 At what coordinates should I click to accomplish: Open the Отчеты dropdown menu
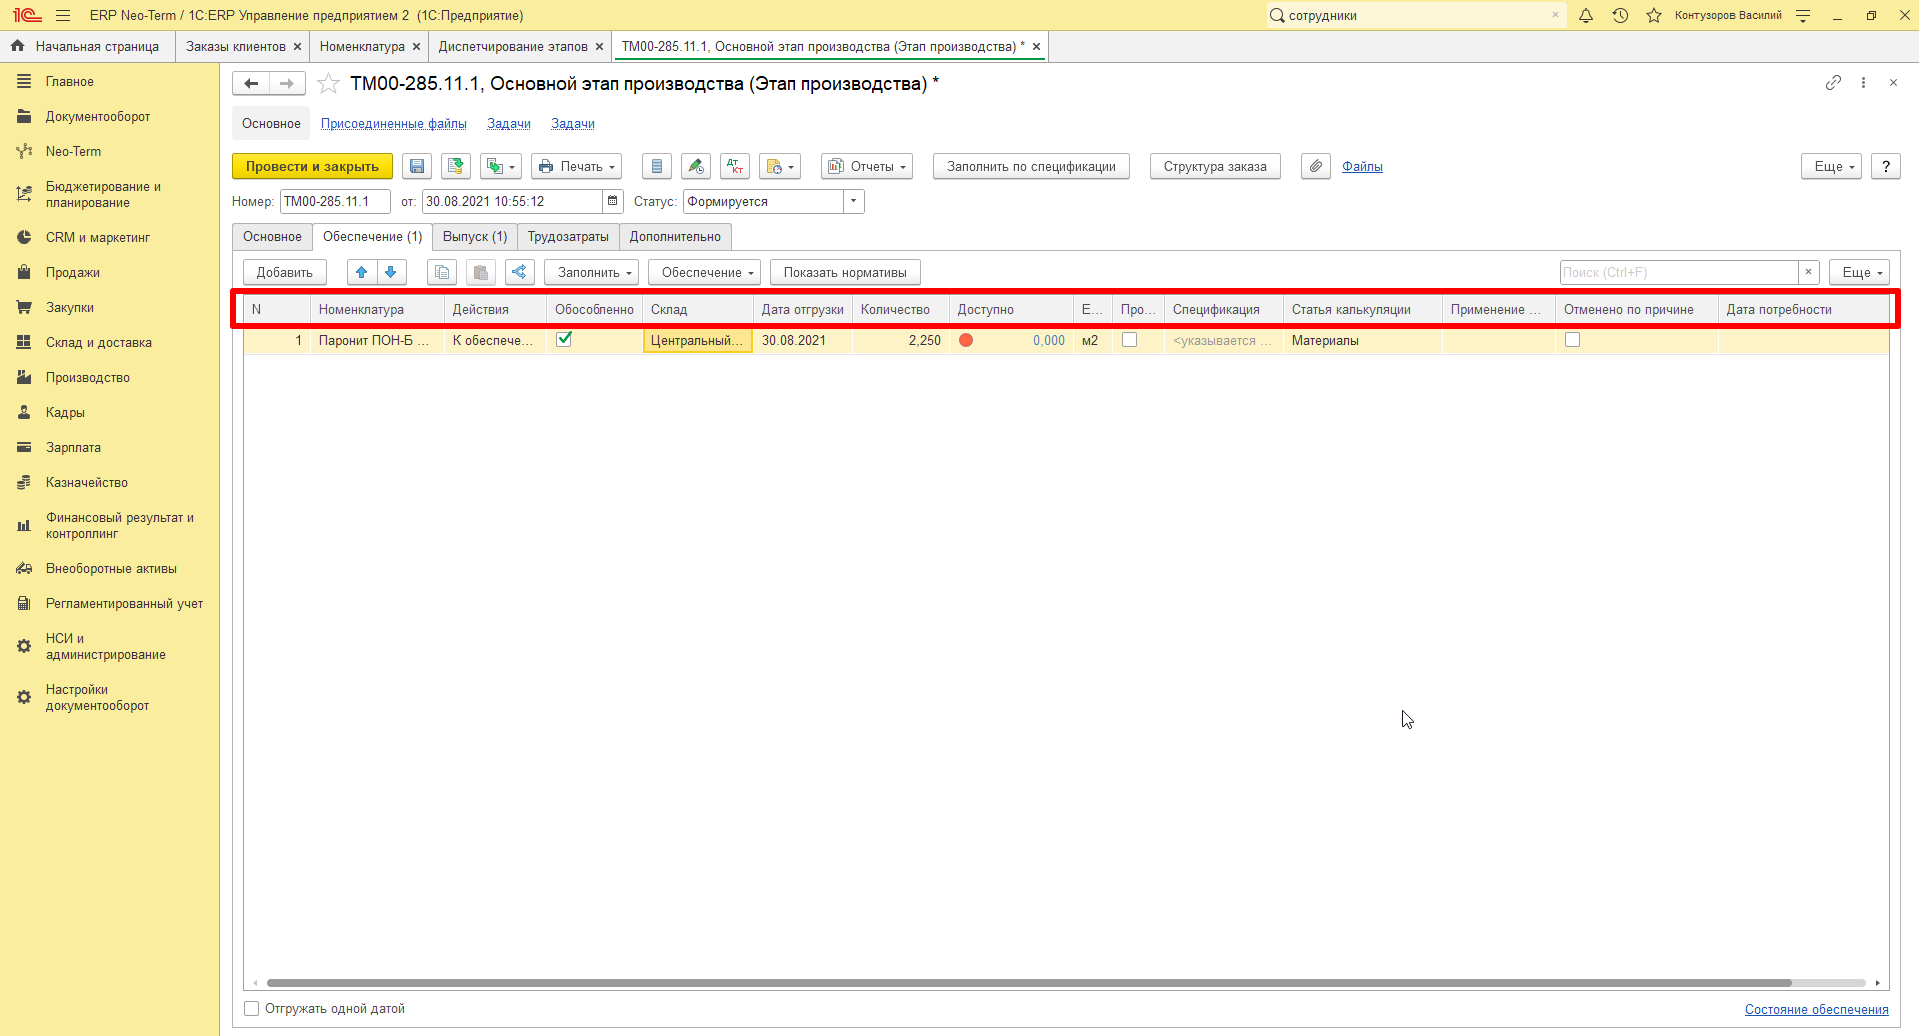tap(867, 167)
